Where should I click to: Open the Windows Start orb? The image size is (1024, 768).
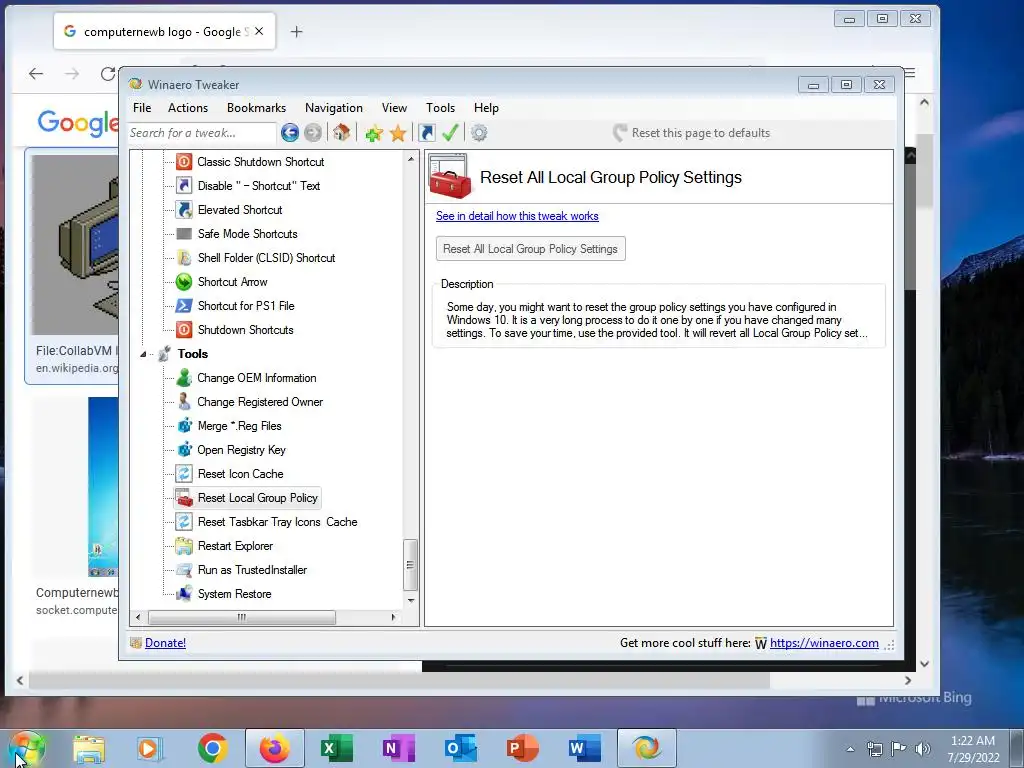click(26, 748)
